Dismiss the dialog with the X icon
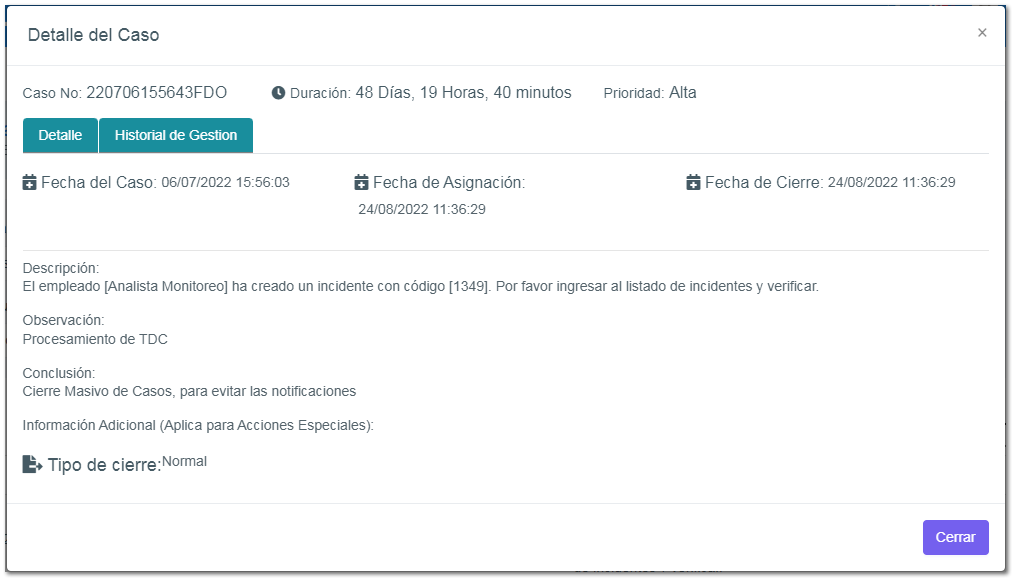 click(982, 33)
